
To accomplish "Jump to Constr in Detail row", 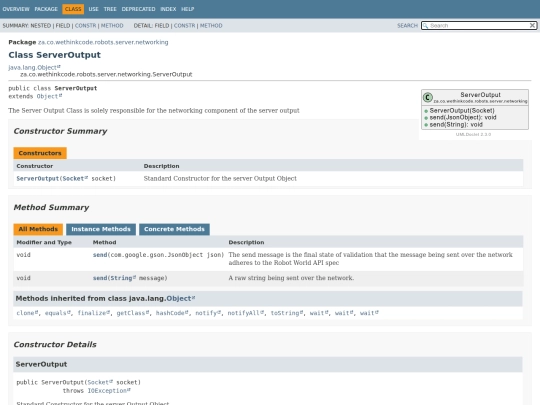I will point(184,25).
